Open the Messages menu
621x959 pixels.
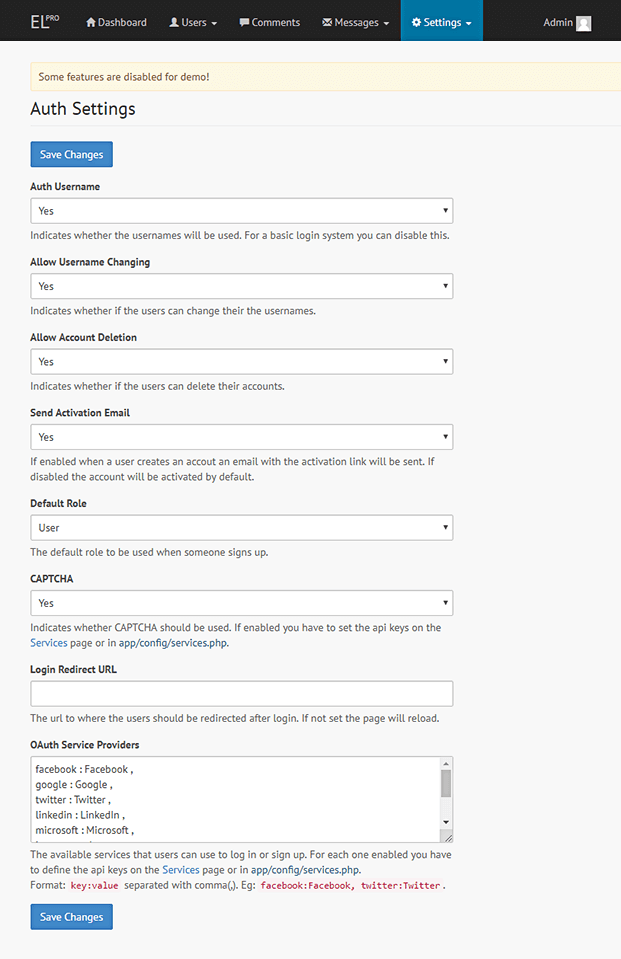coord(355,21)
